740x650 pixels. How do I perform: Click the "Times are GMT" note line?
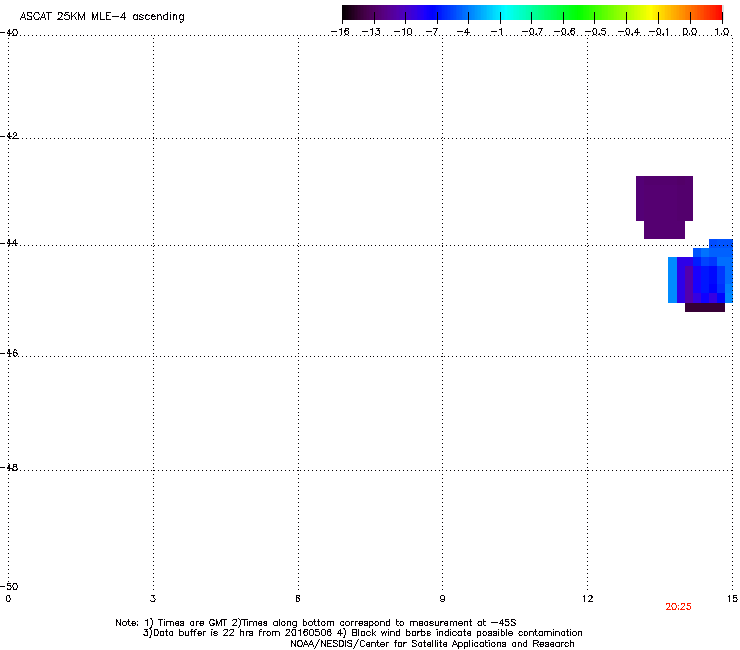point(316,623)
